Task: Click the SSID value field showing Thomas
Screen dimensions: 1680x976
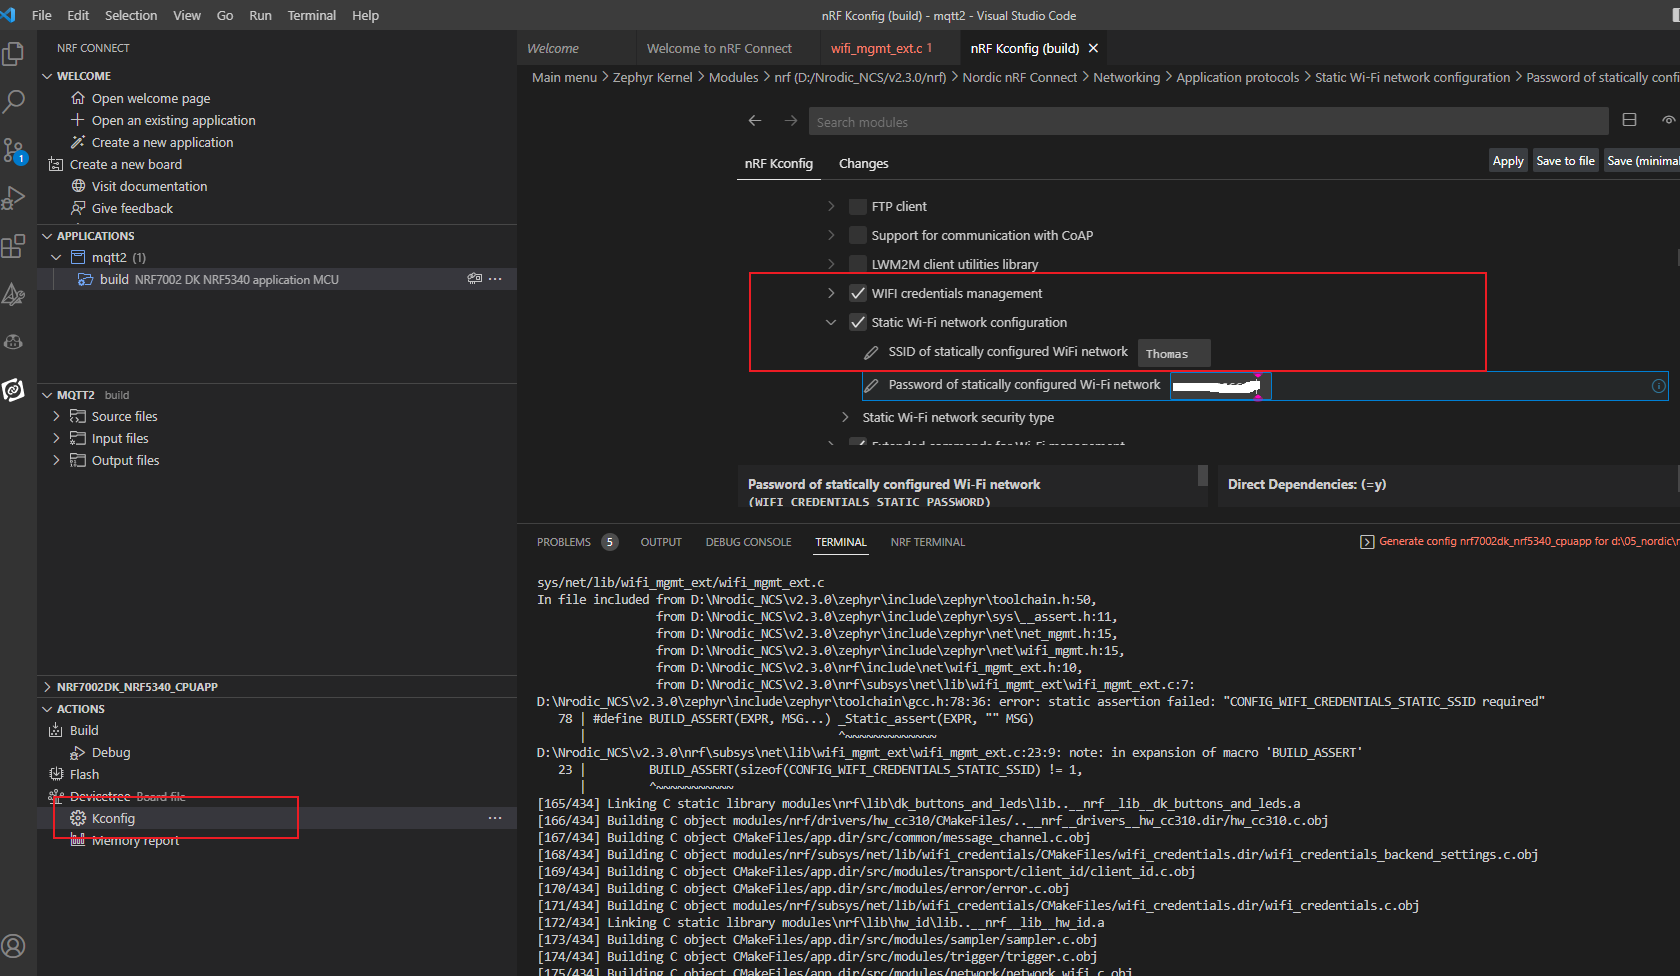Action: point(1174,353)
